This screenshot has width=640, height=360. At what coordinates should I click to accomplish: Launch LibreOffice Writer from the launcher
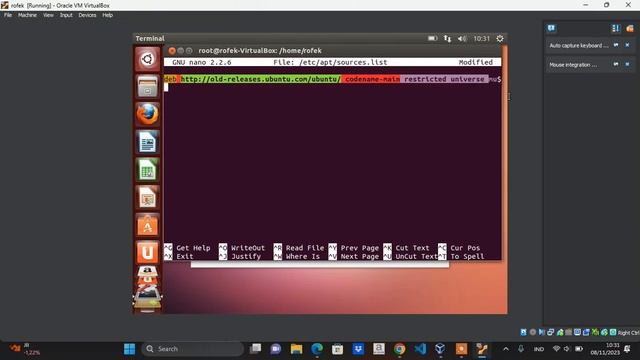147,142
